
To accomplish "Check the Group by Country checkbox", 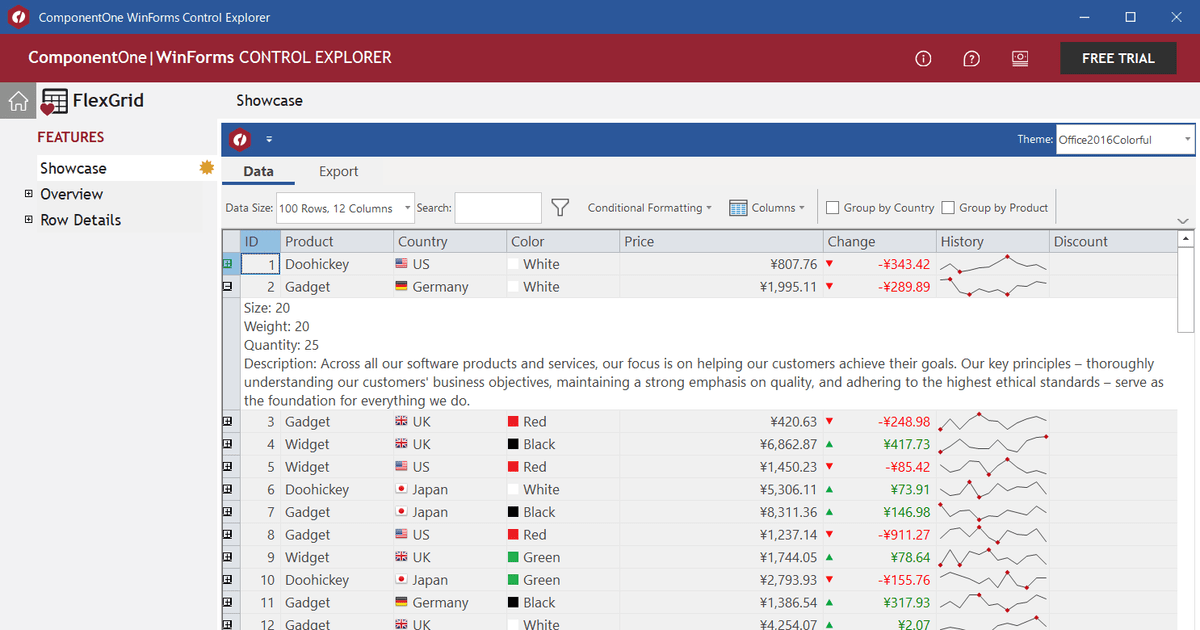I will tap(832, 208).
